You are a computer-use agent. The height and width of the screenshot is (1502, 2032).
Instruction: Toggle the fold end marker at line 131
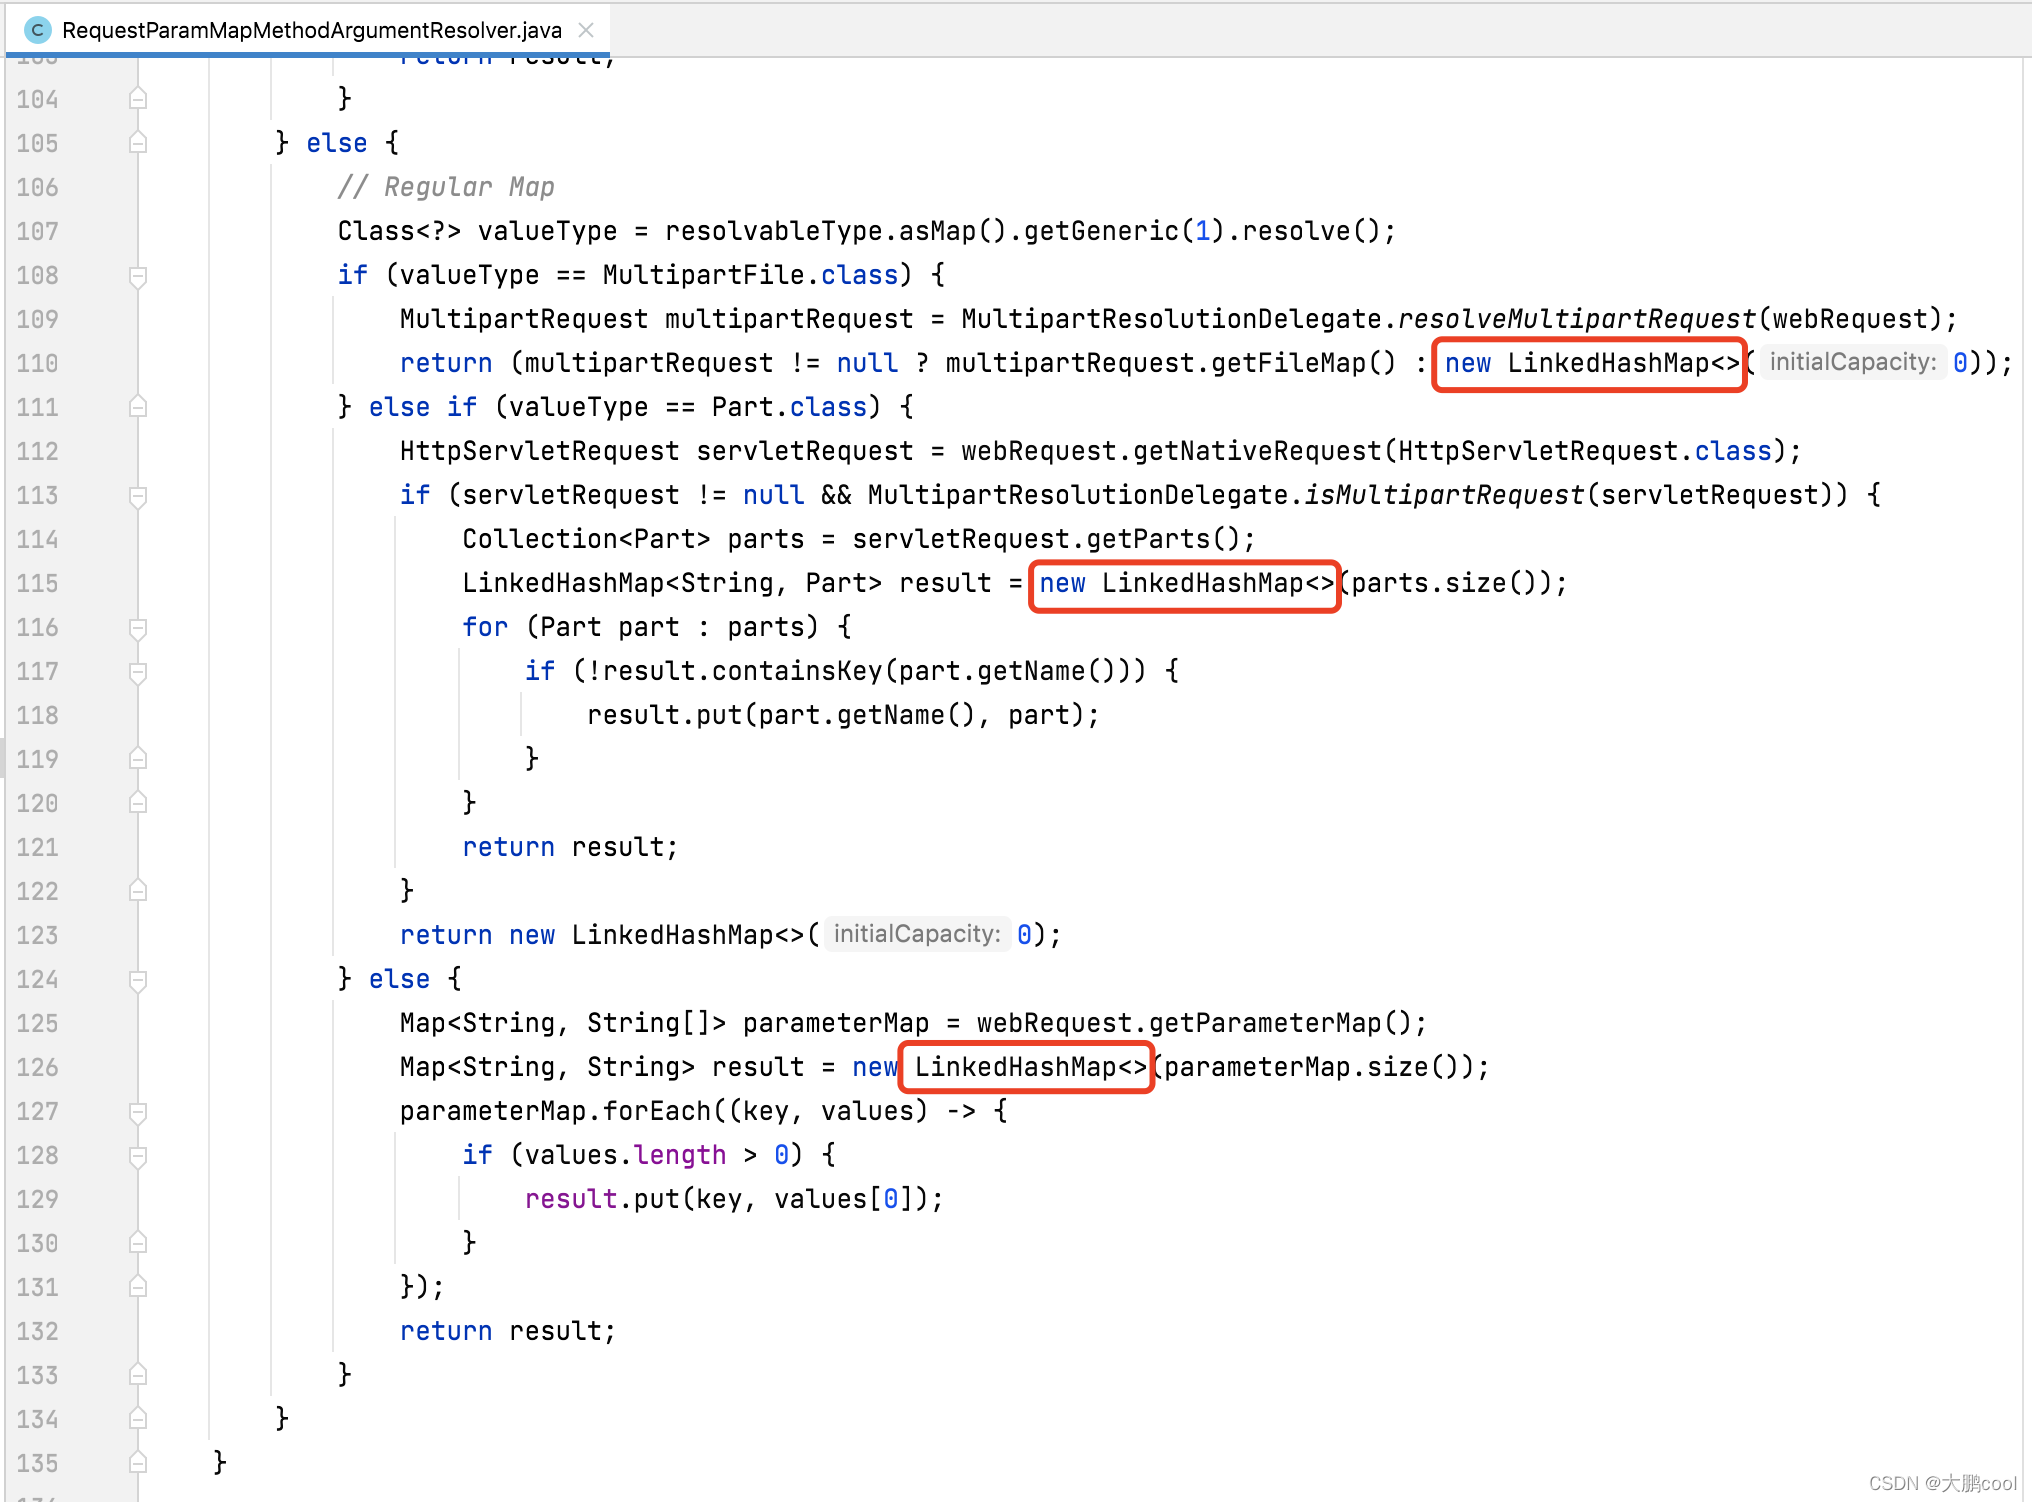(x=138, y=1287)
